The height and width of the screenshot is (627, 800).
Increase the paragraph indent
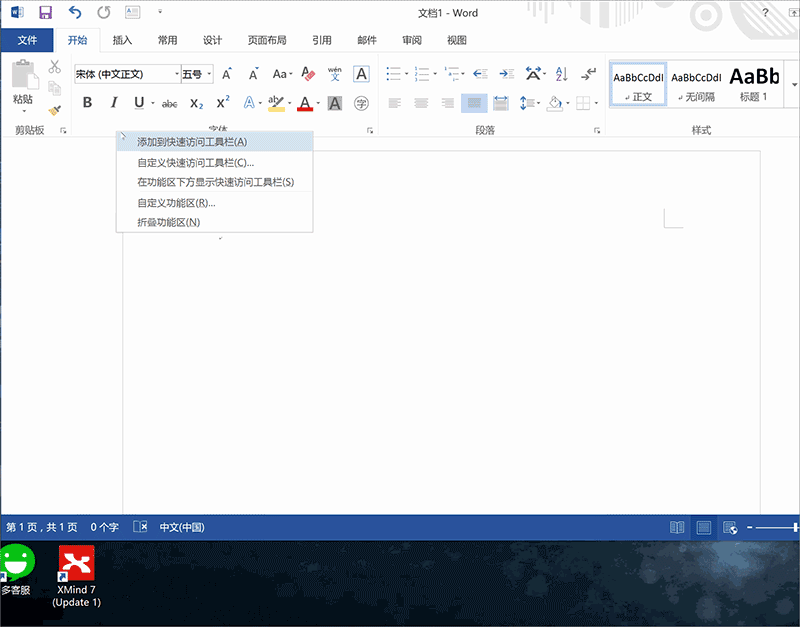(x=507, y=74)
